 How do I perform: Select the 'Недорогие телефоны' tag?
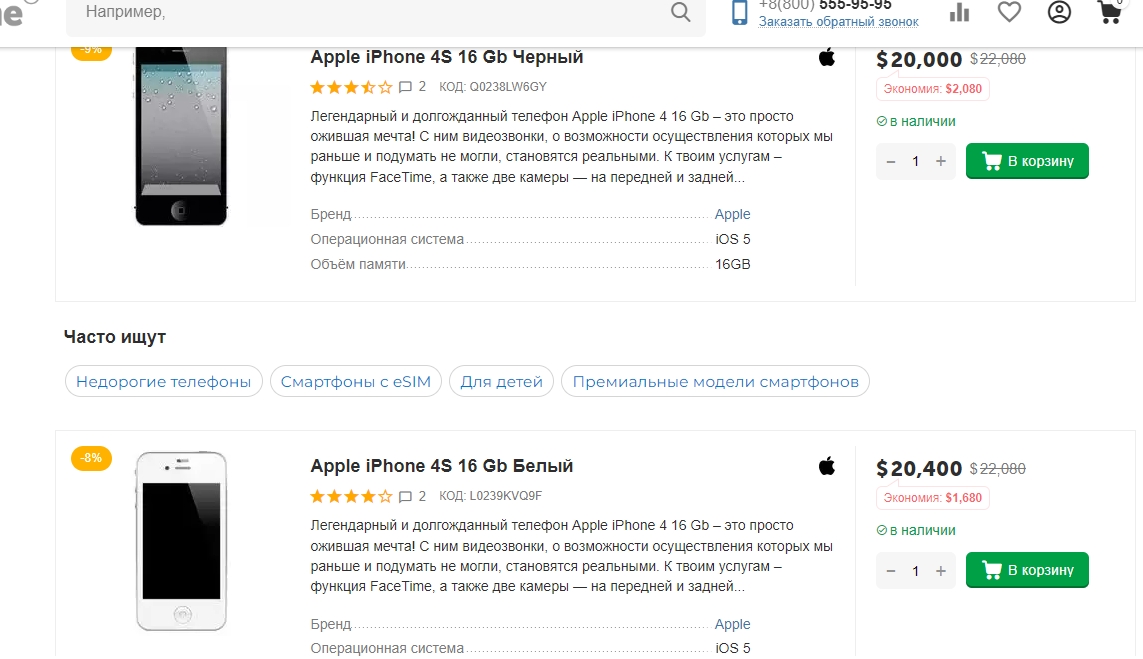pos(164,381)
